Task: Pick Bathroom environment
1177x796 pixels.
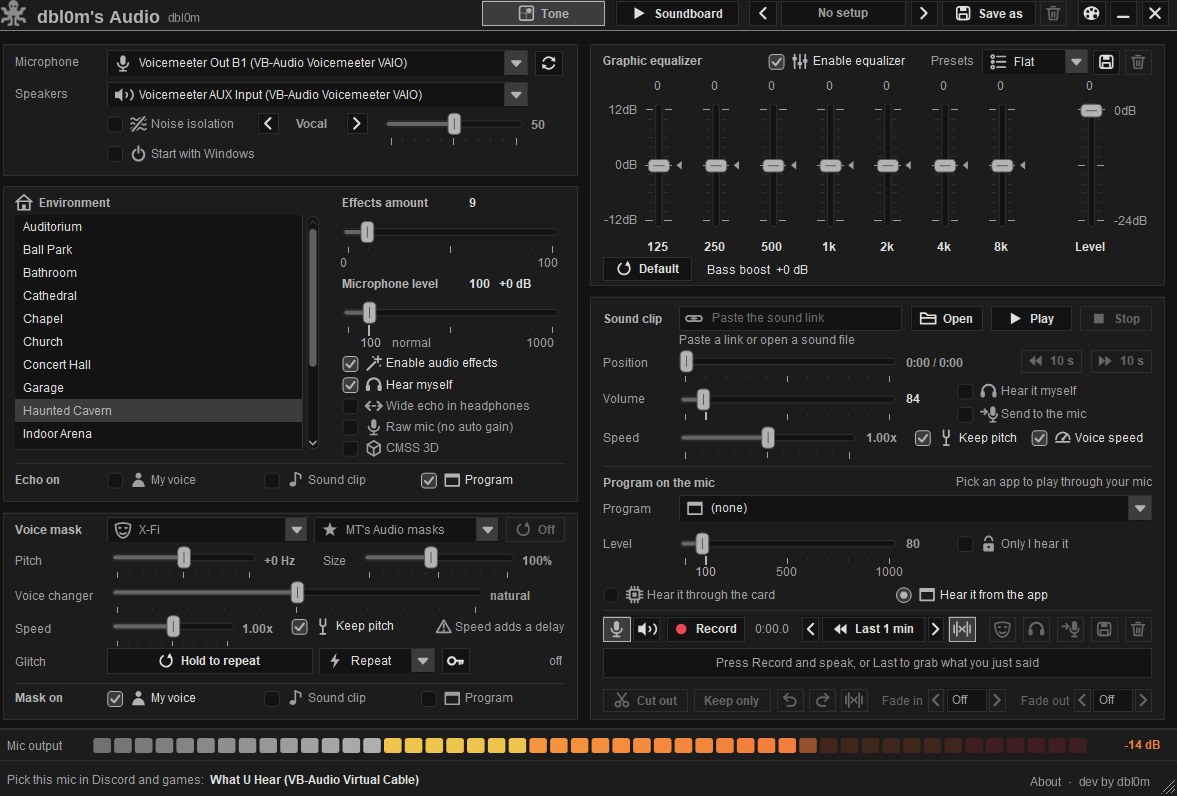Action: [158, 273]
